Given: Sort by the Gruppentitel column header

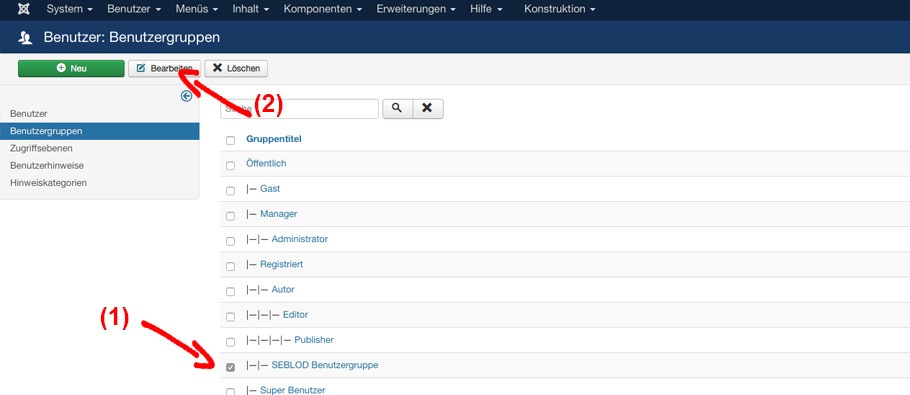Looking at the screenshot, I should click(274, 139).
